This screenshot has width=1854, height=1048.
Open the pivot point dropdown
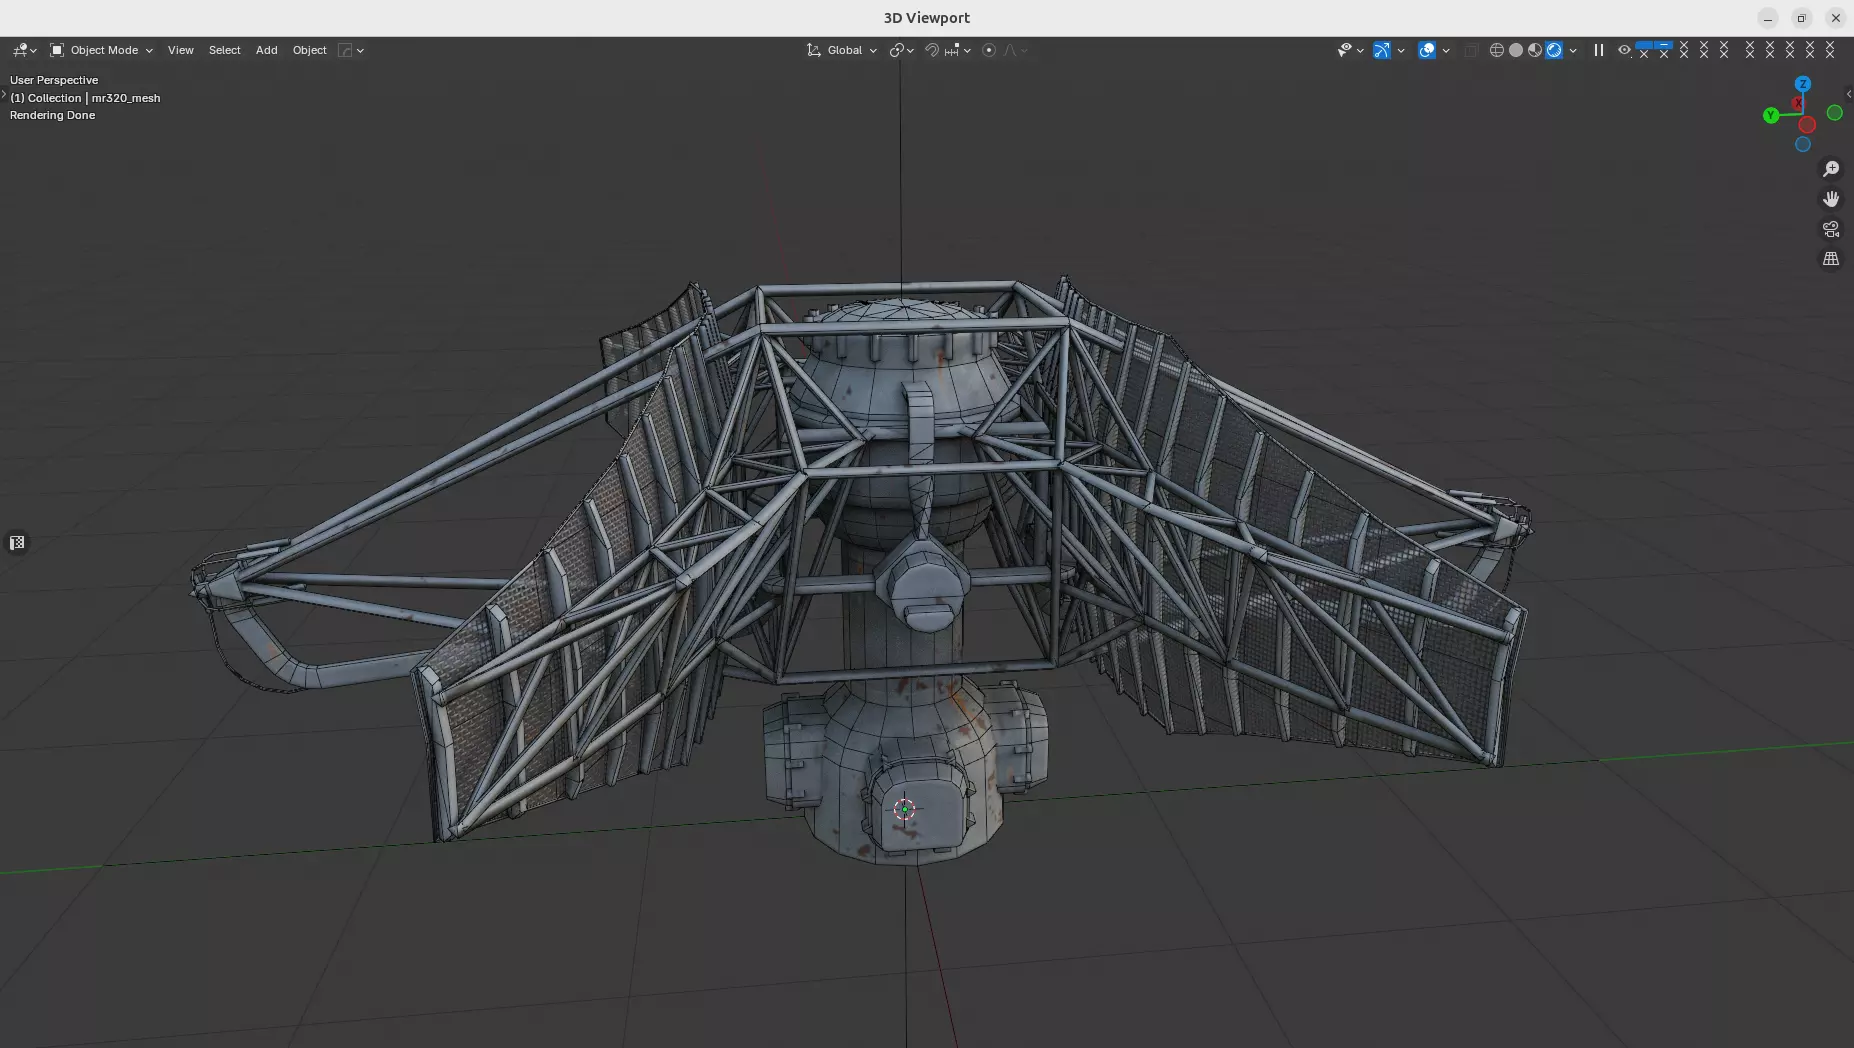point(902,50)
